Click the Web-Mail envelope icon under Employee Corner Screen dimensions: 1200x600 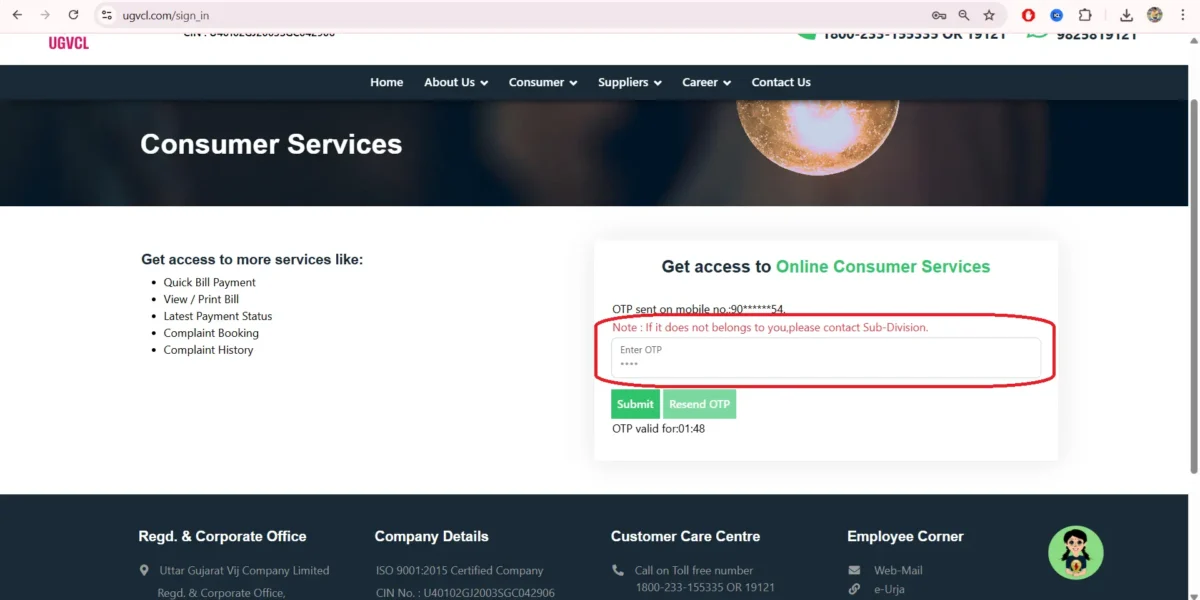tap(855, 569)
